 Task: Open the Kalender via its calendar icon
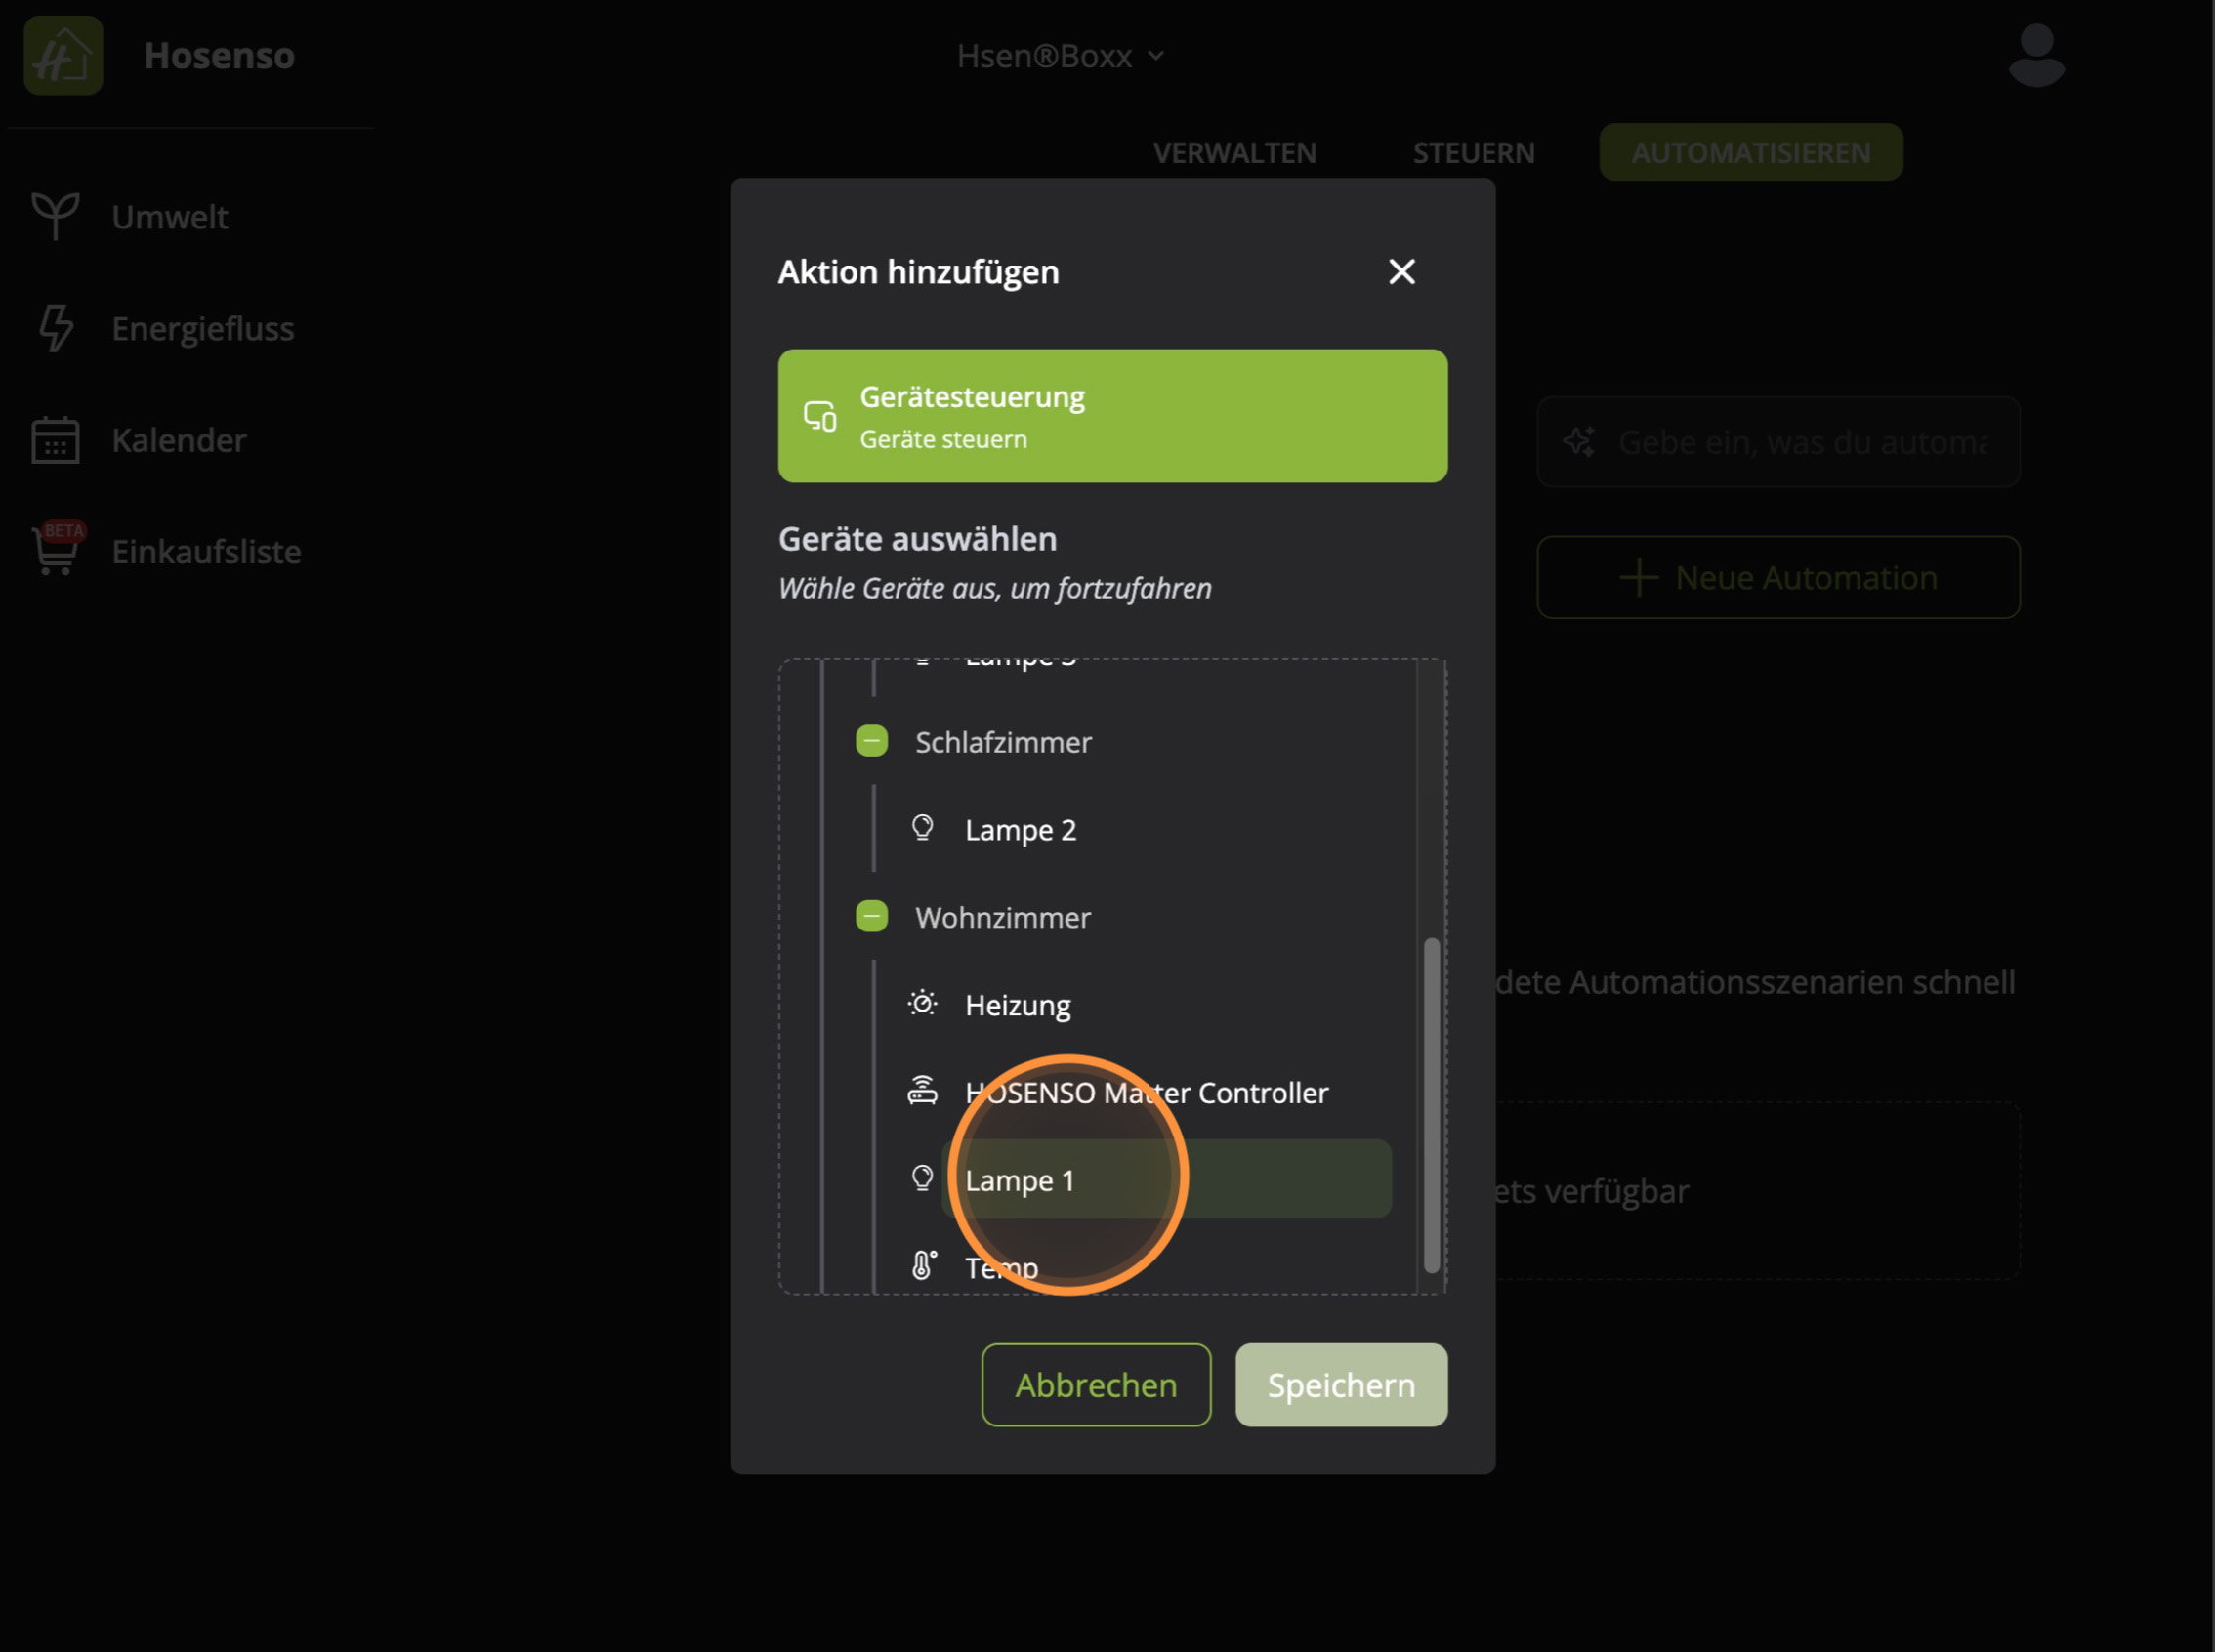(55, 440)
